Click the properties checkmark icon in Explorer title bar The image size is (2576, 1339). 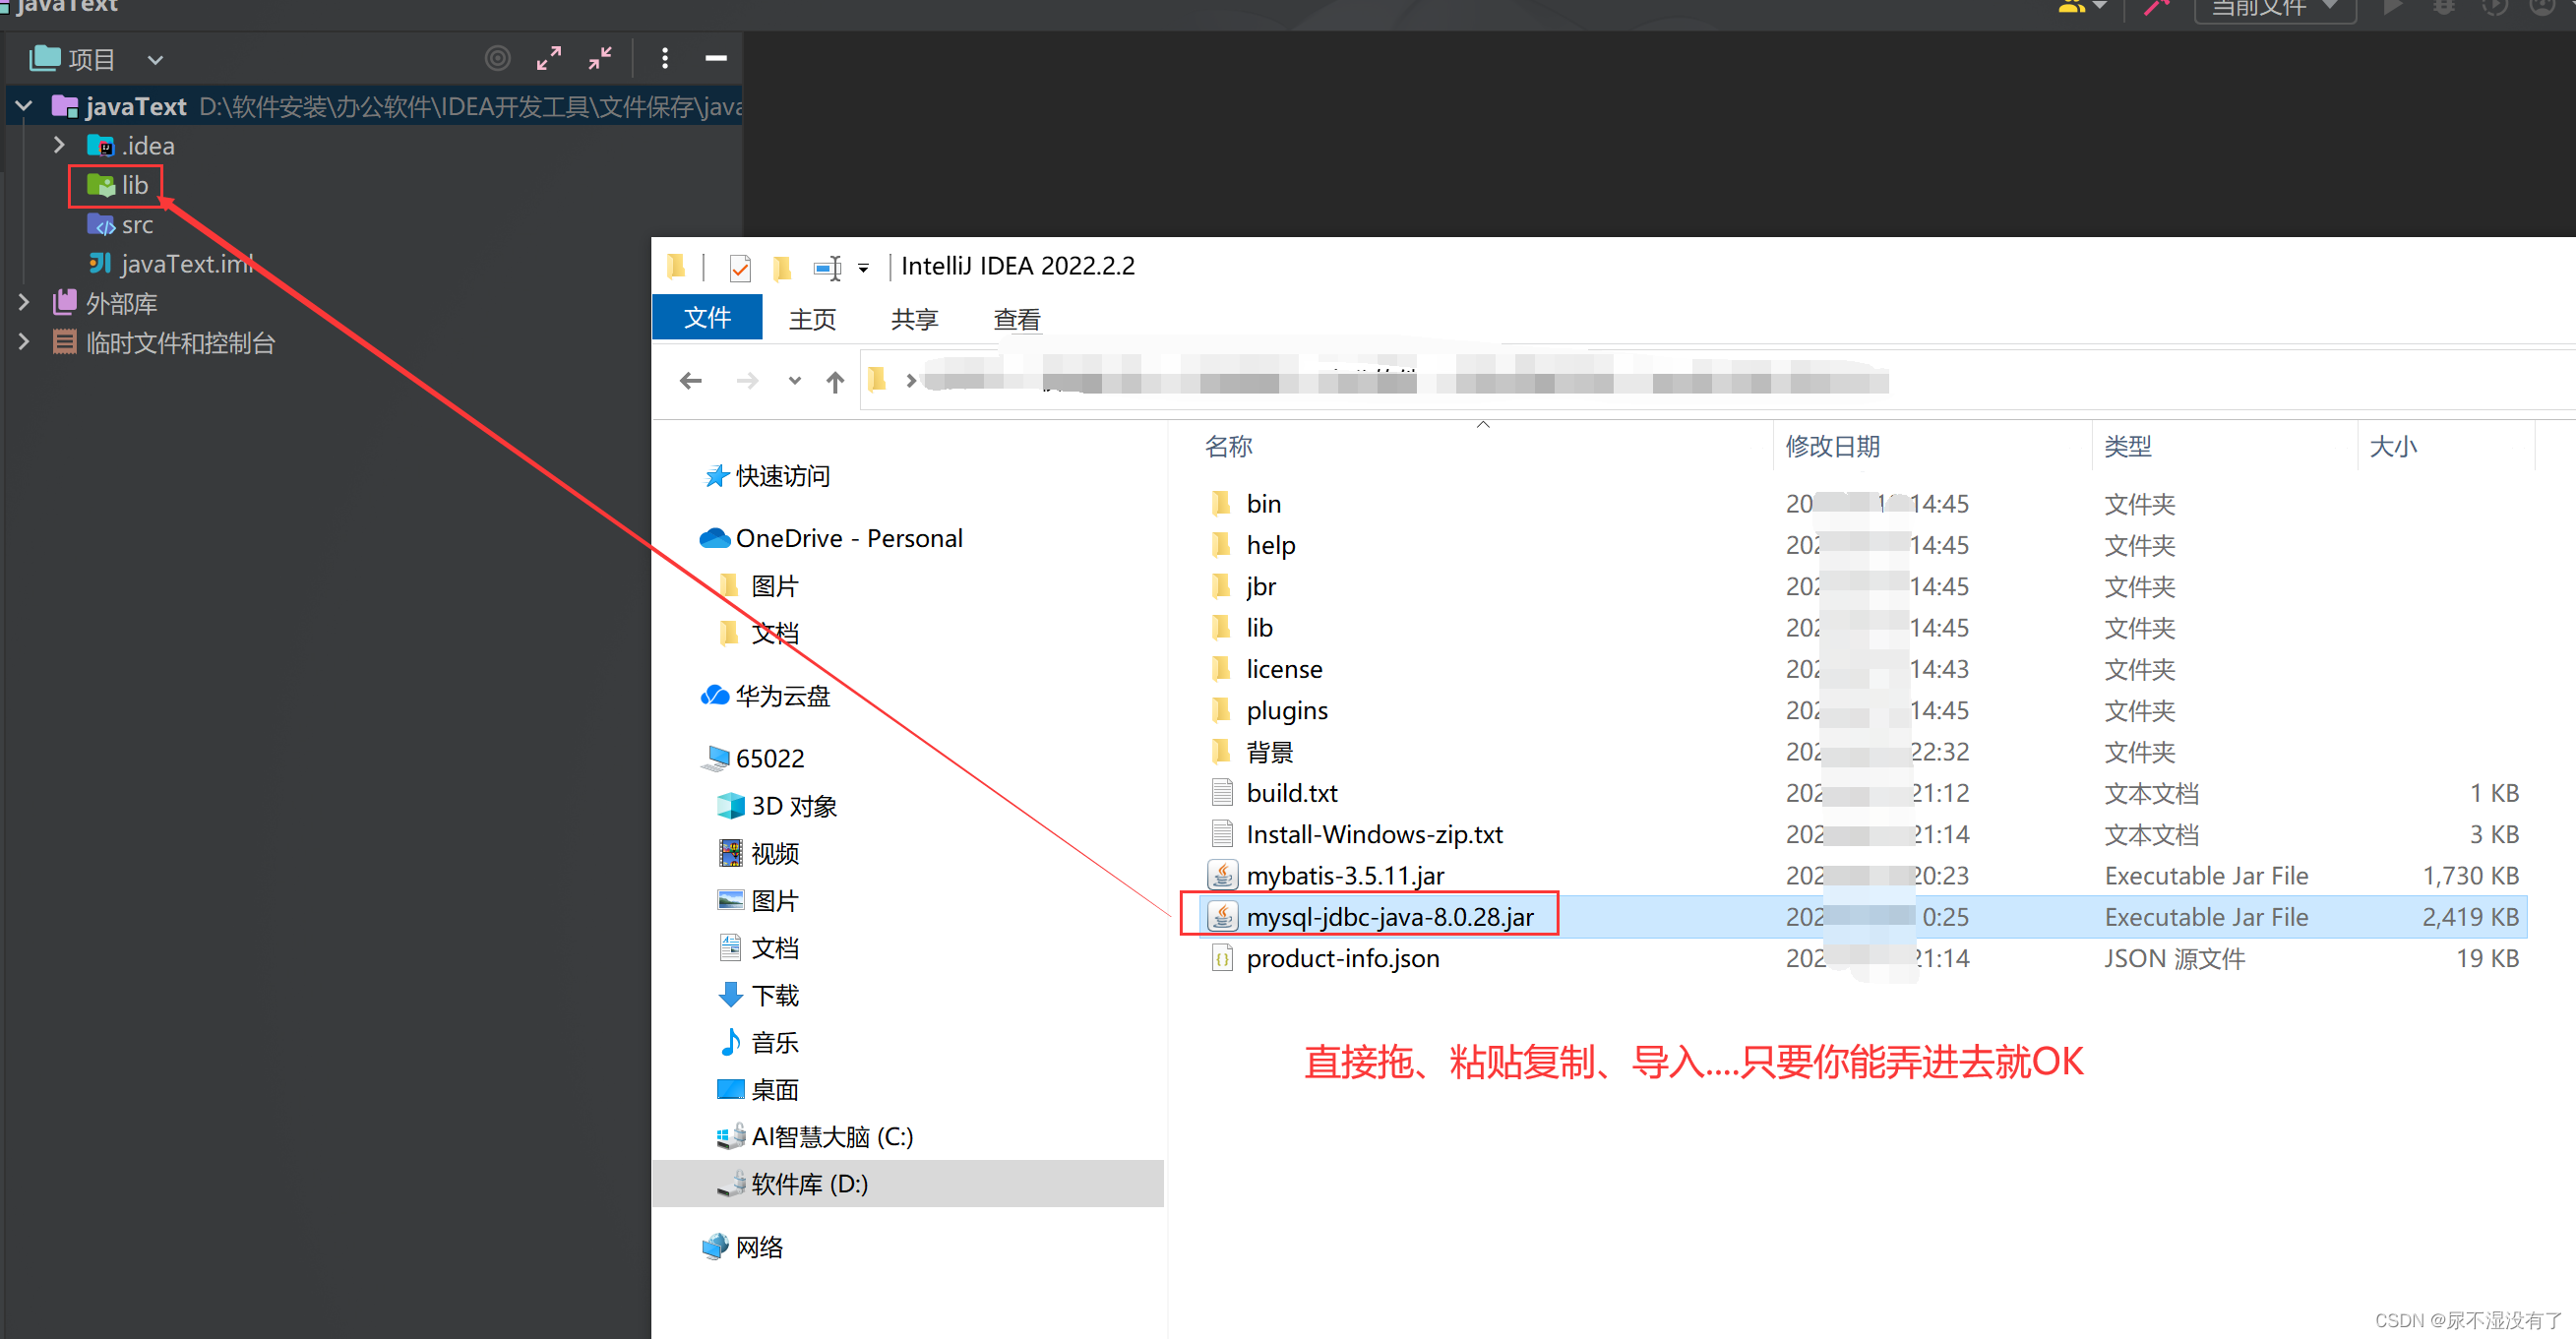tap(740, 268)
